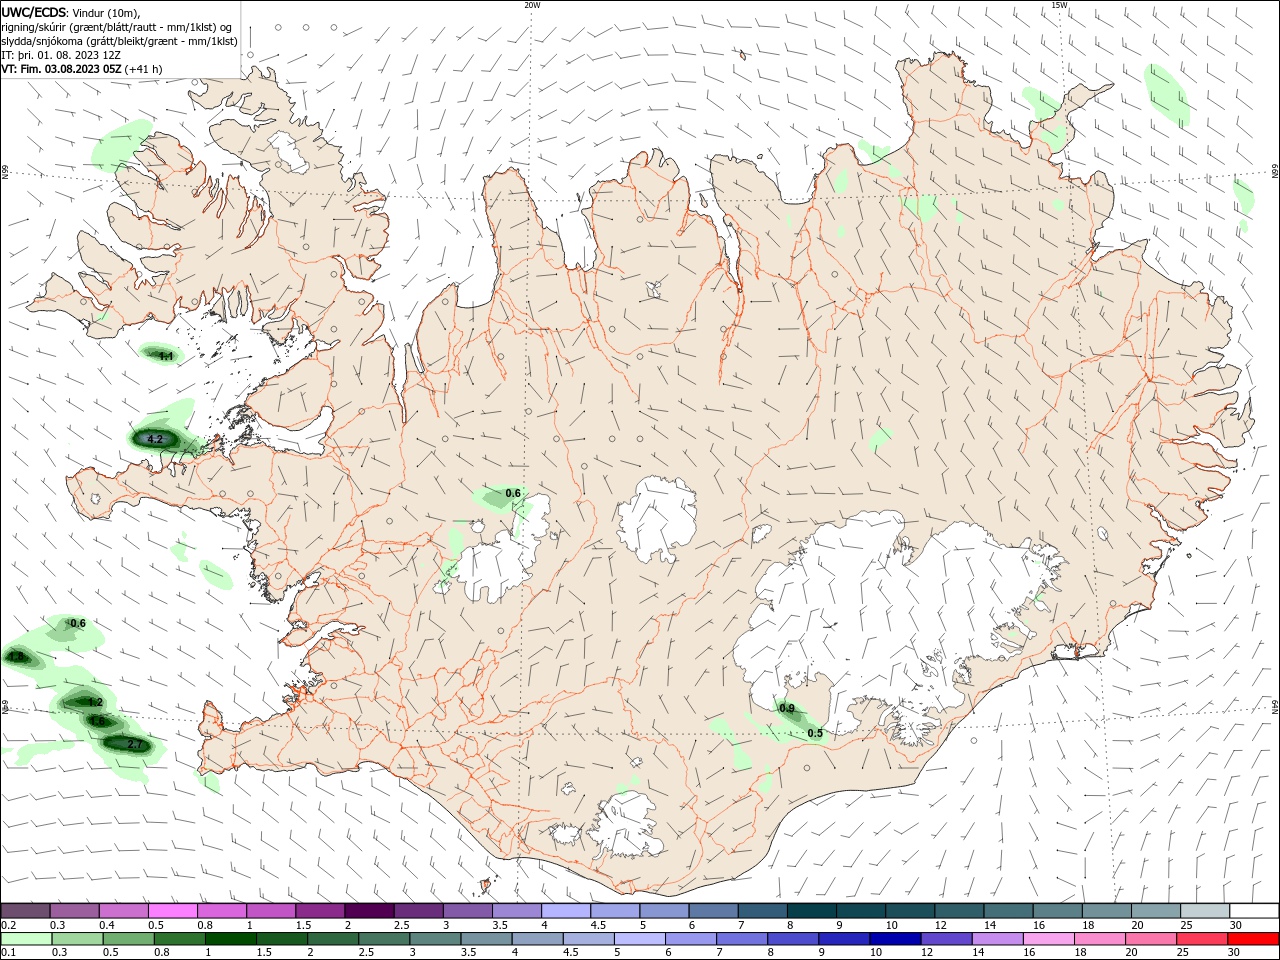Click the init time line 'IT: Þri. 01. 08. 2023 12Z'
The image size is (1280, 960).
60,55
